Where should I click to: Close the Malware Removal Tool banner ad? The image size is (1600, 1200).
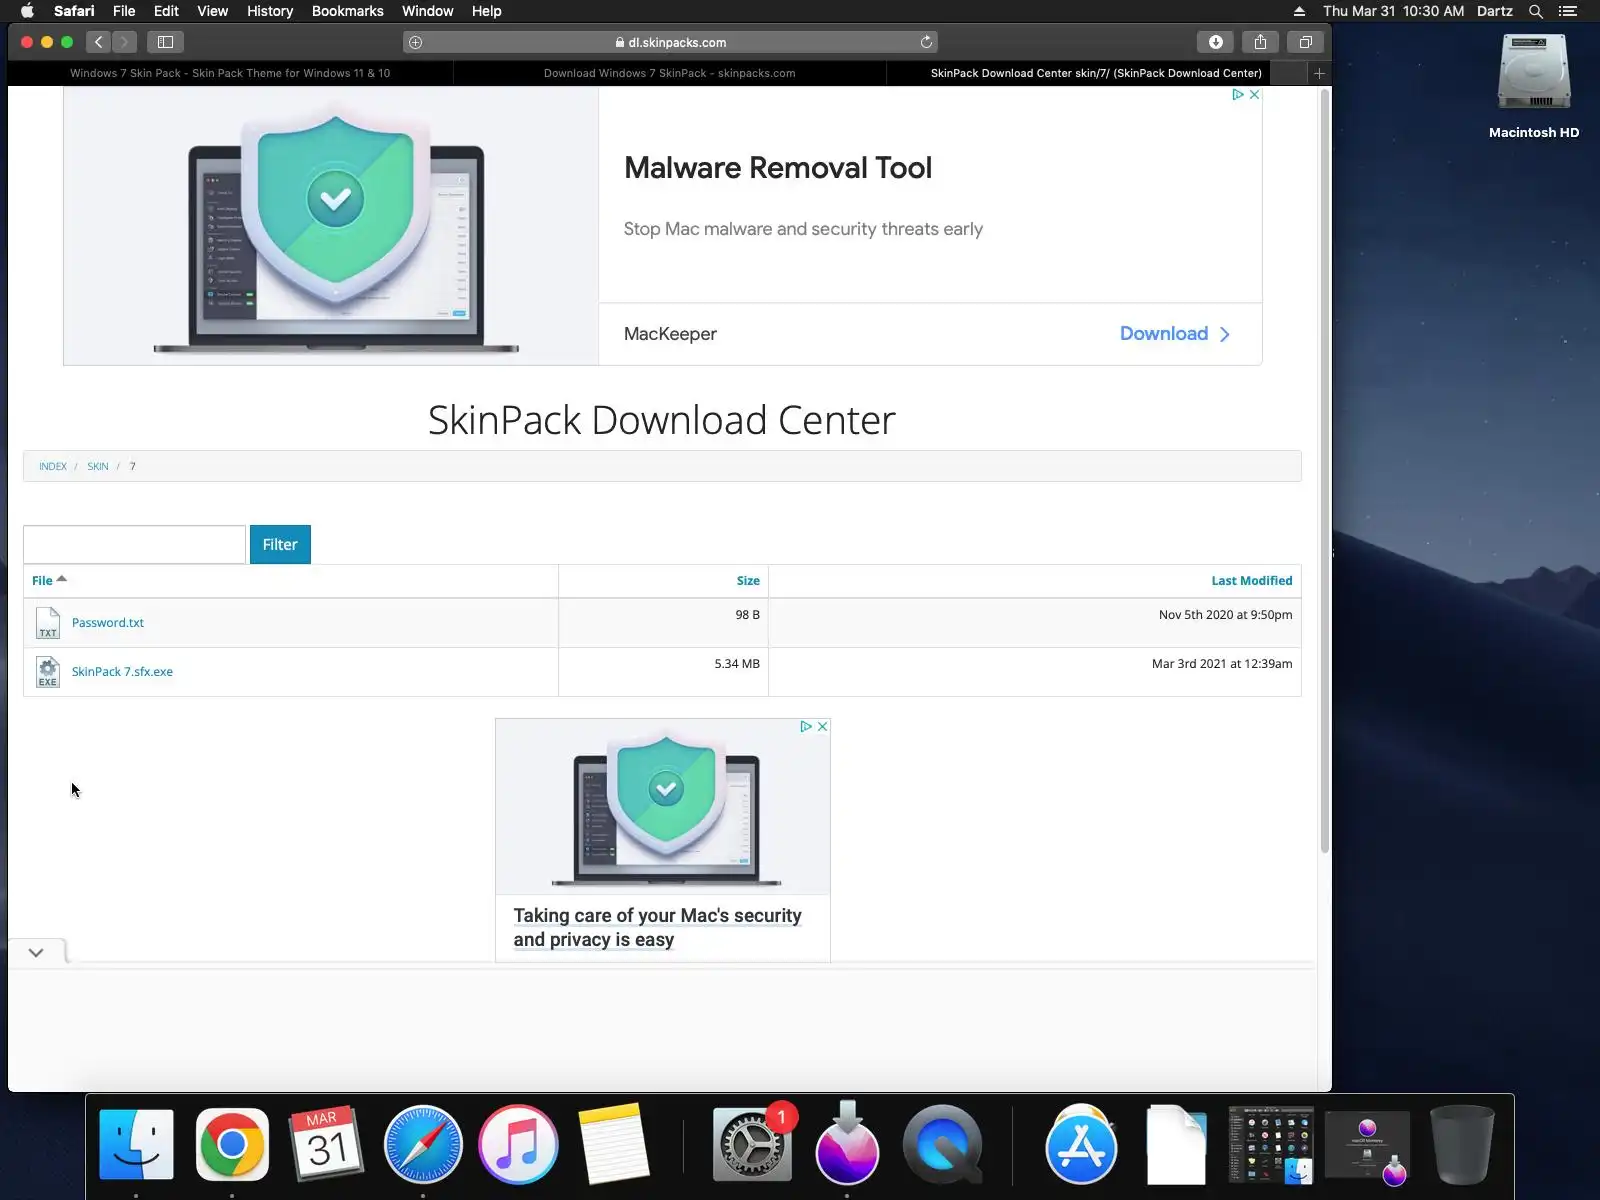click(1254, 94)
